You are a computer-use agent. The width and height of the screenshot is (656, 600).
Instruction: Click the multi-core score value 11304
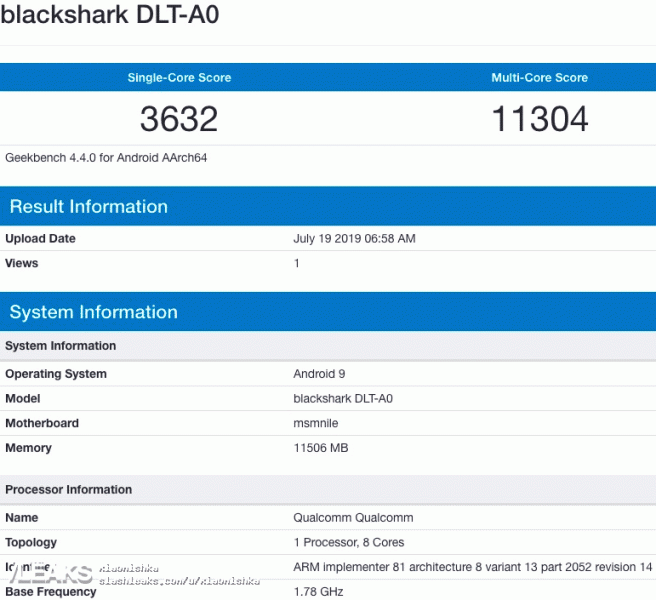coord(539,119)
